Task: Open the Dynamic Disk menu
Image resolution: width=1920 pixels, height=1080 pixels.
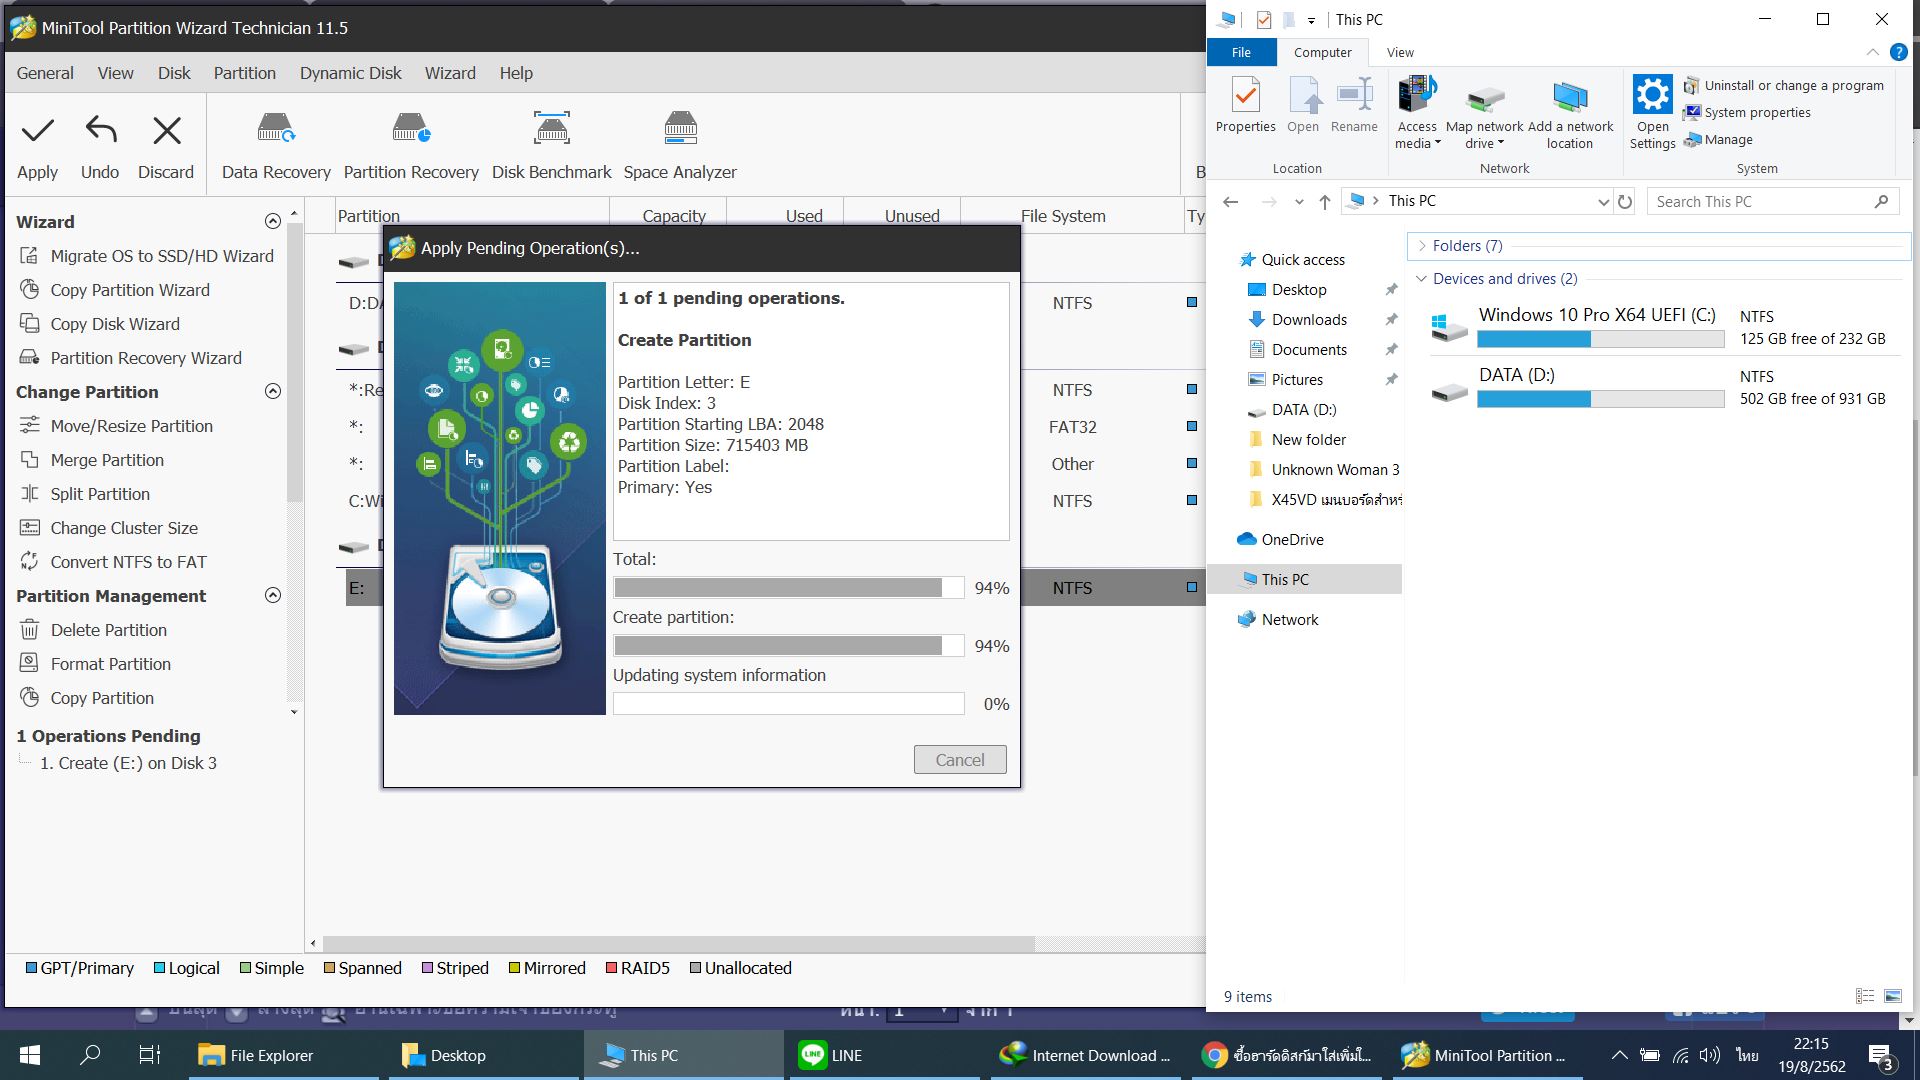Action: click(x=350, y=73)
